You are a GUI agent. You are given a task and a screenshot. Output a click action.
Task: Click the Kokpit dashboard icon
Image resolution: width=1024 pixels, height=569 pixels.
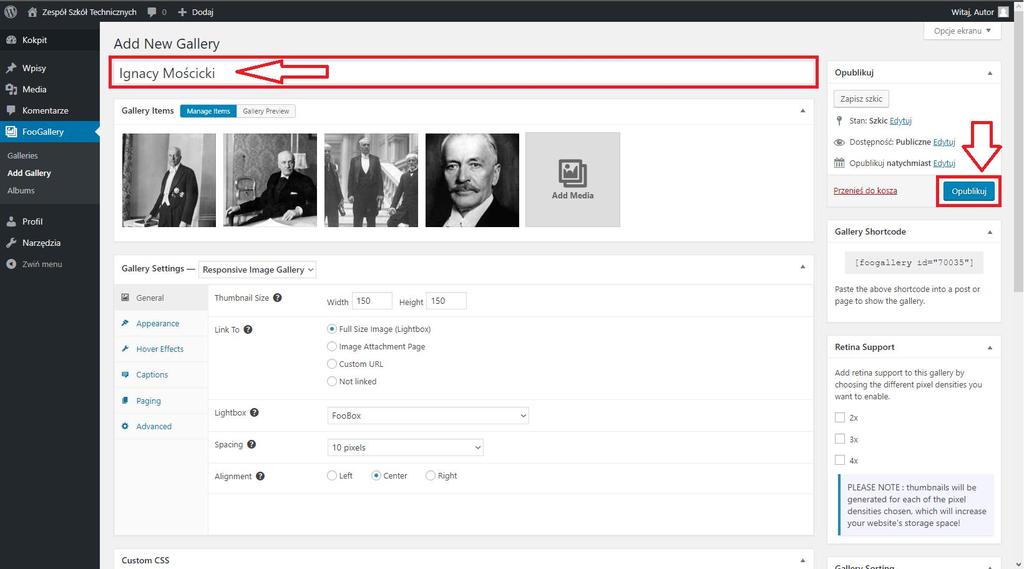[11, 40]
